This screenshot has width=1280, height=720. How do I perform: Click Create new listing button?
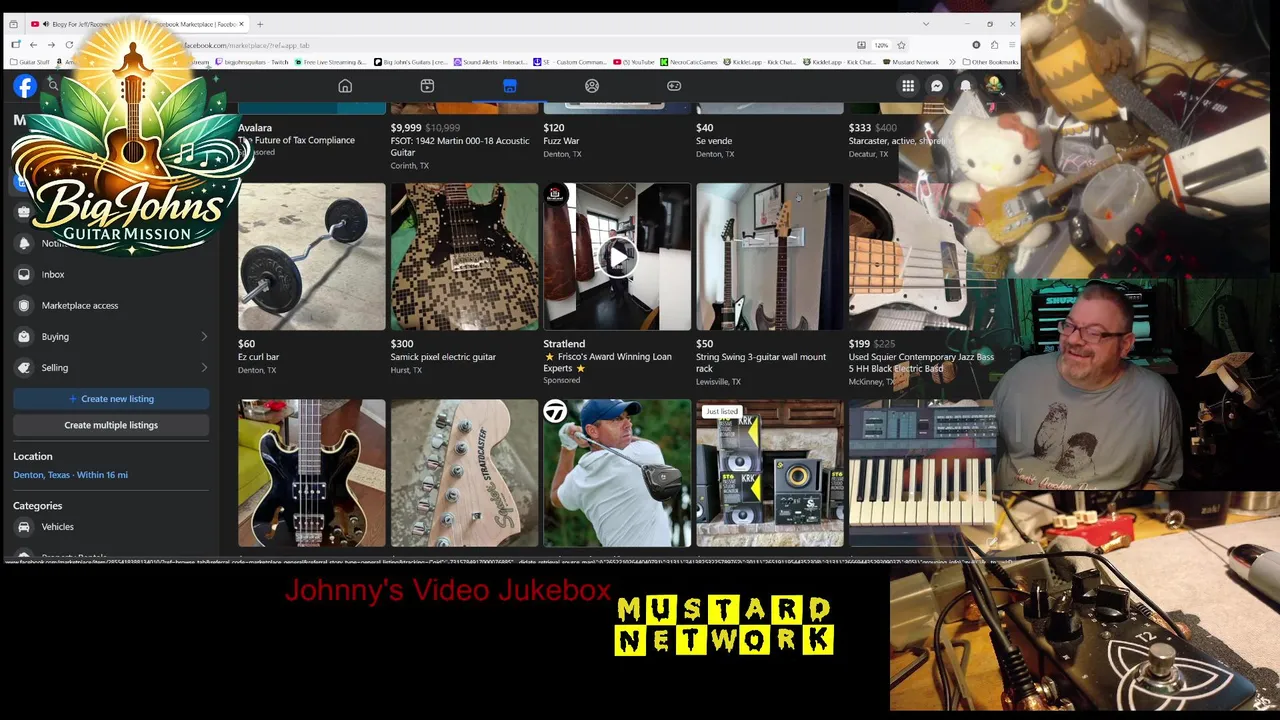coord(111,399)
